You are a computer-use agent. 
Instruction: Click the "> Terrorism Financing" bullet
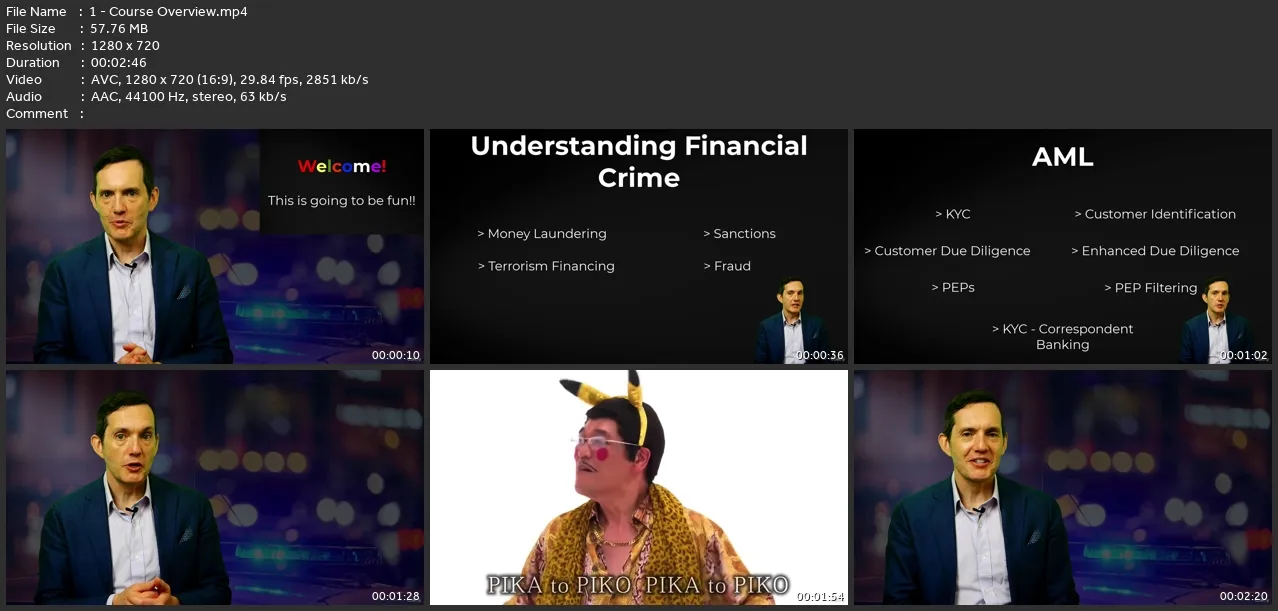[x=546, y=266]
